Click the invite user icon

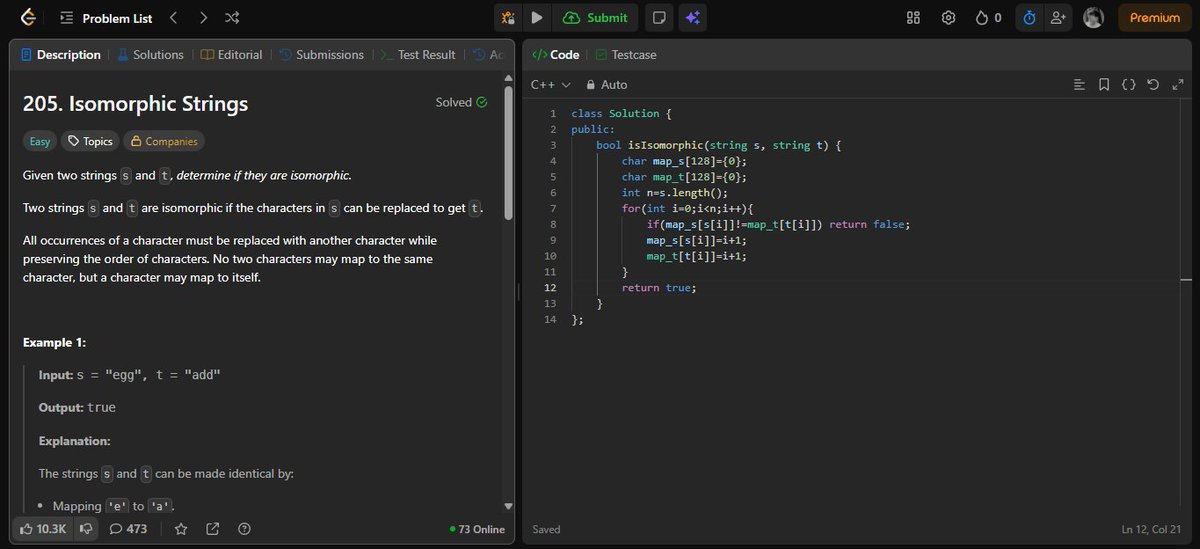pos(1058,17)
